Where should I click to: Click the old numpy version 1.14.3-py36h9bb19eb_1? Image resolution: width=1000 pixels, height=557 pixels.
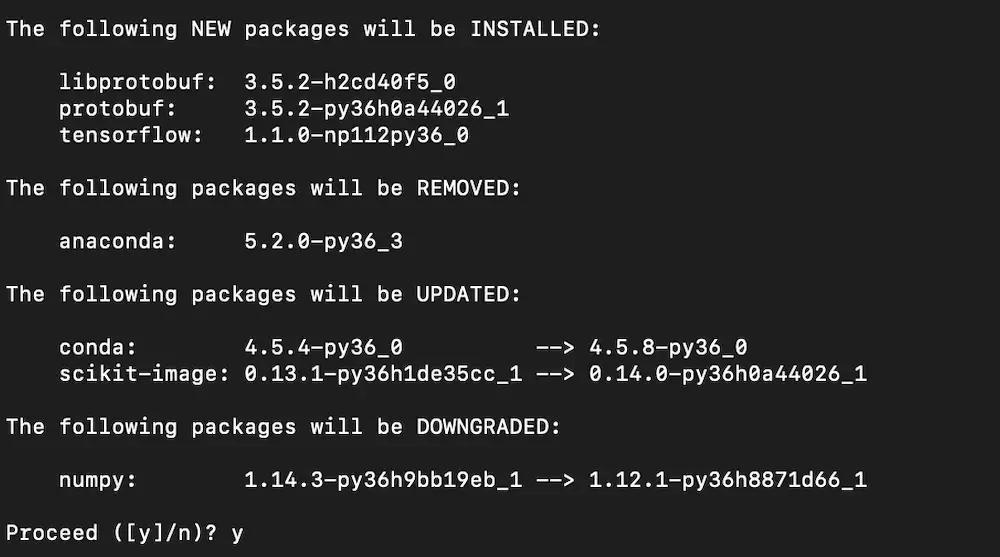coord(383,480)
